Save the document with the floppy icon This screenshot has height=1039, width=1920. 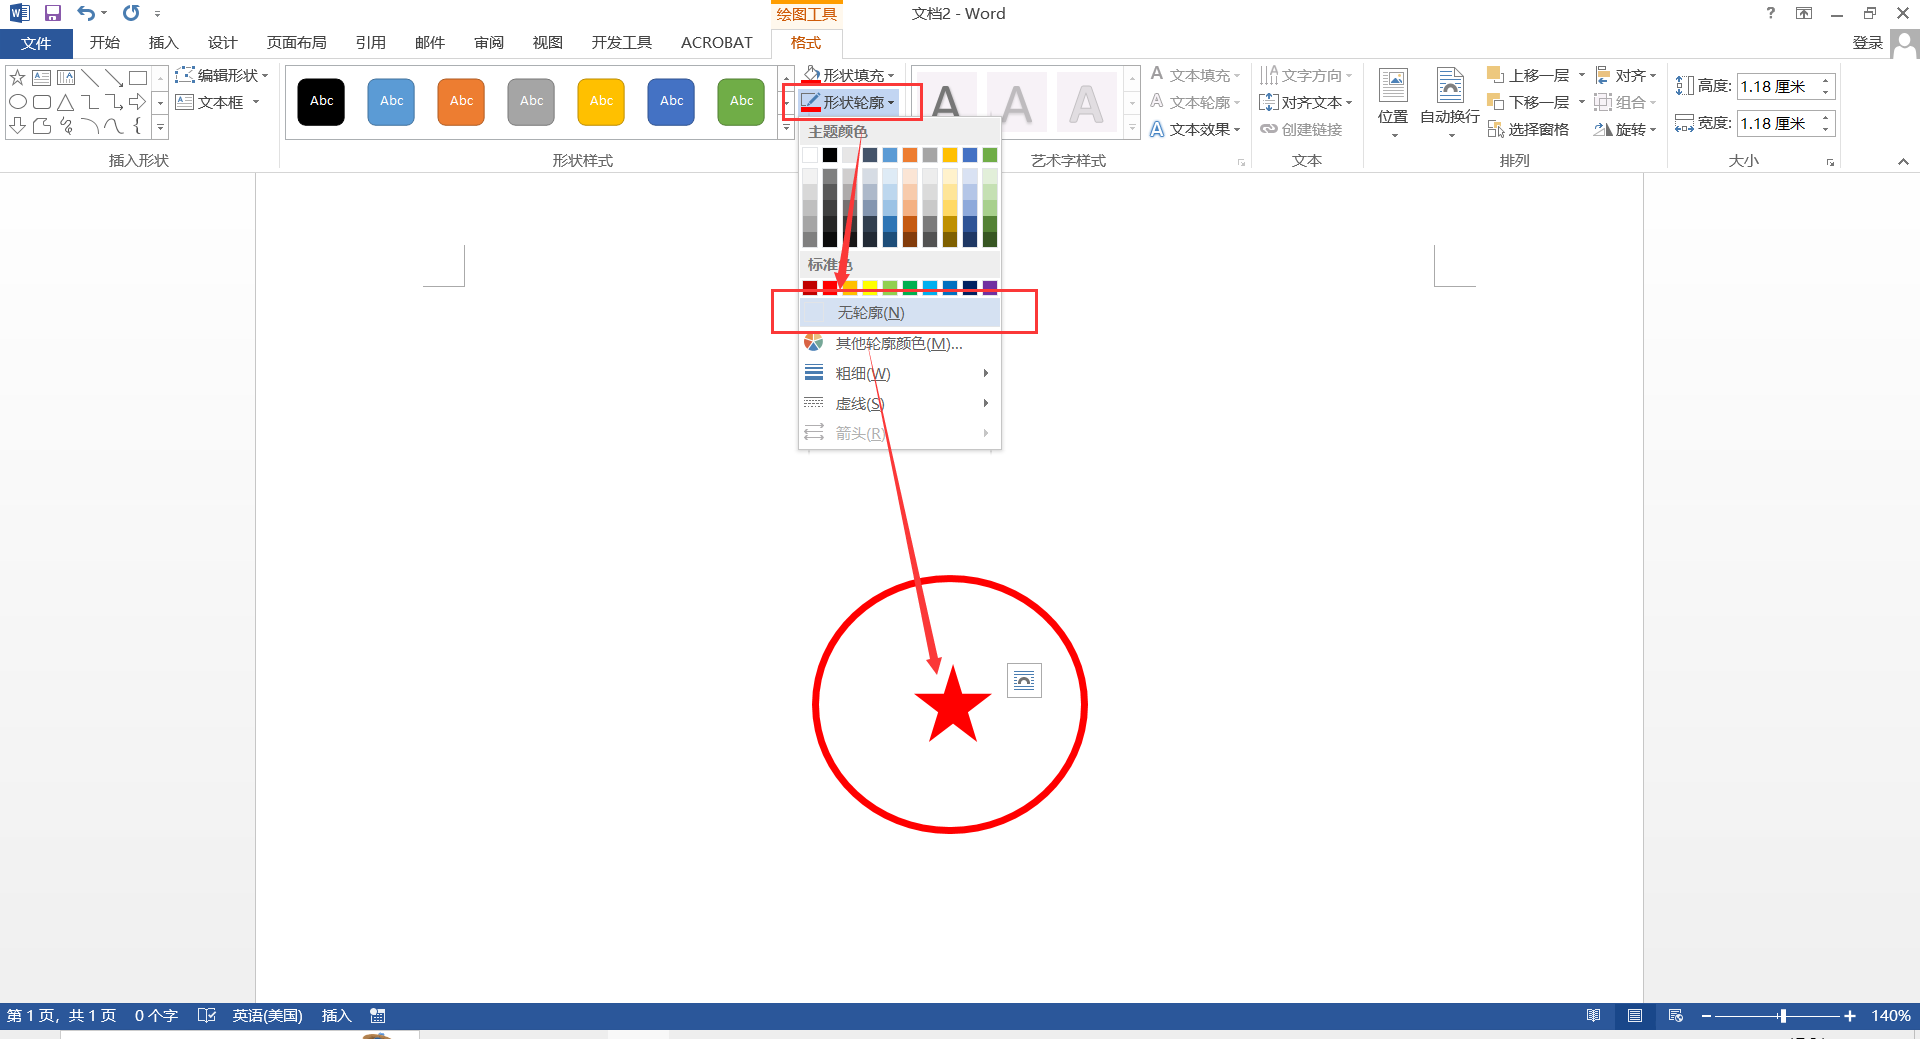tap(53, 13)
